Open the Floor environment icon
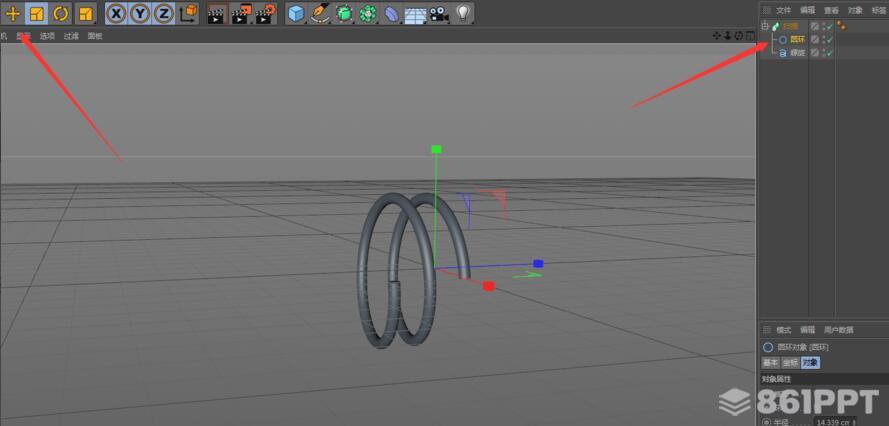889x426 pixels. click(415, 14)
